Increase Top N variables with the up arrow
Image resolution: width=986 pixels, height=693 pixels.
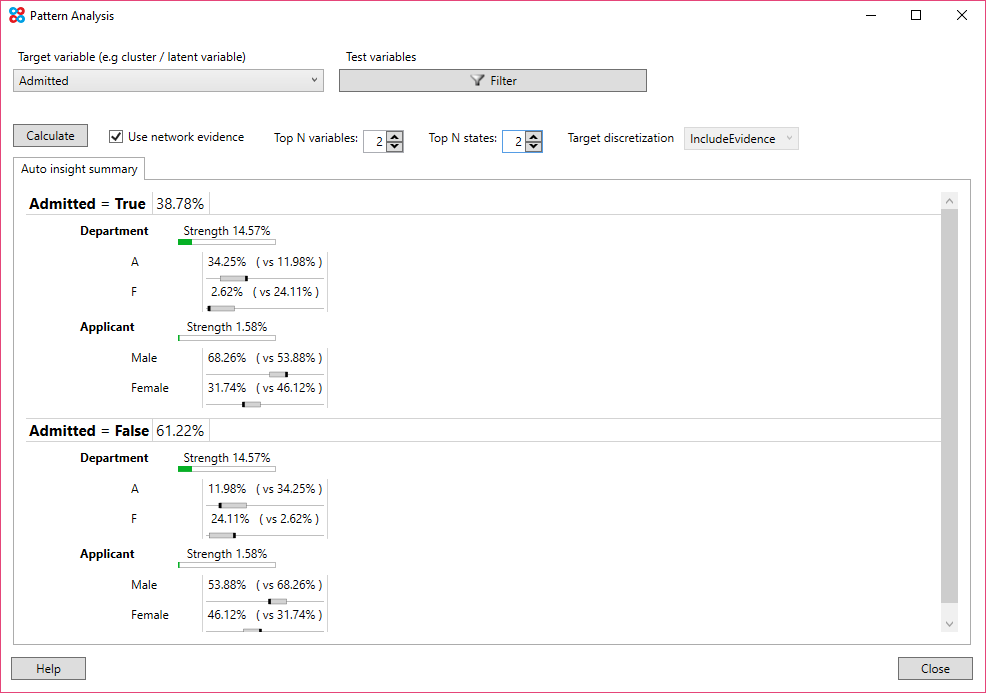click(396, 136)
